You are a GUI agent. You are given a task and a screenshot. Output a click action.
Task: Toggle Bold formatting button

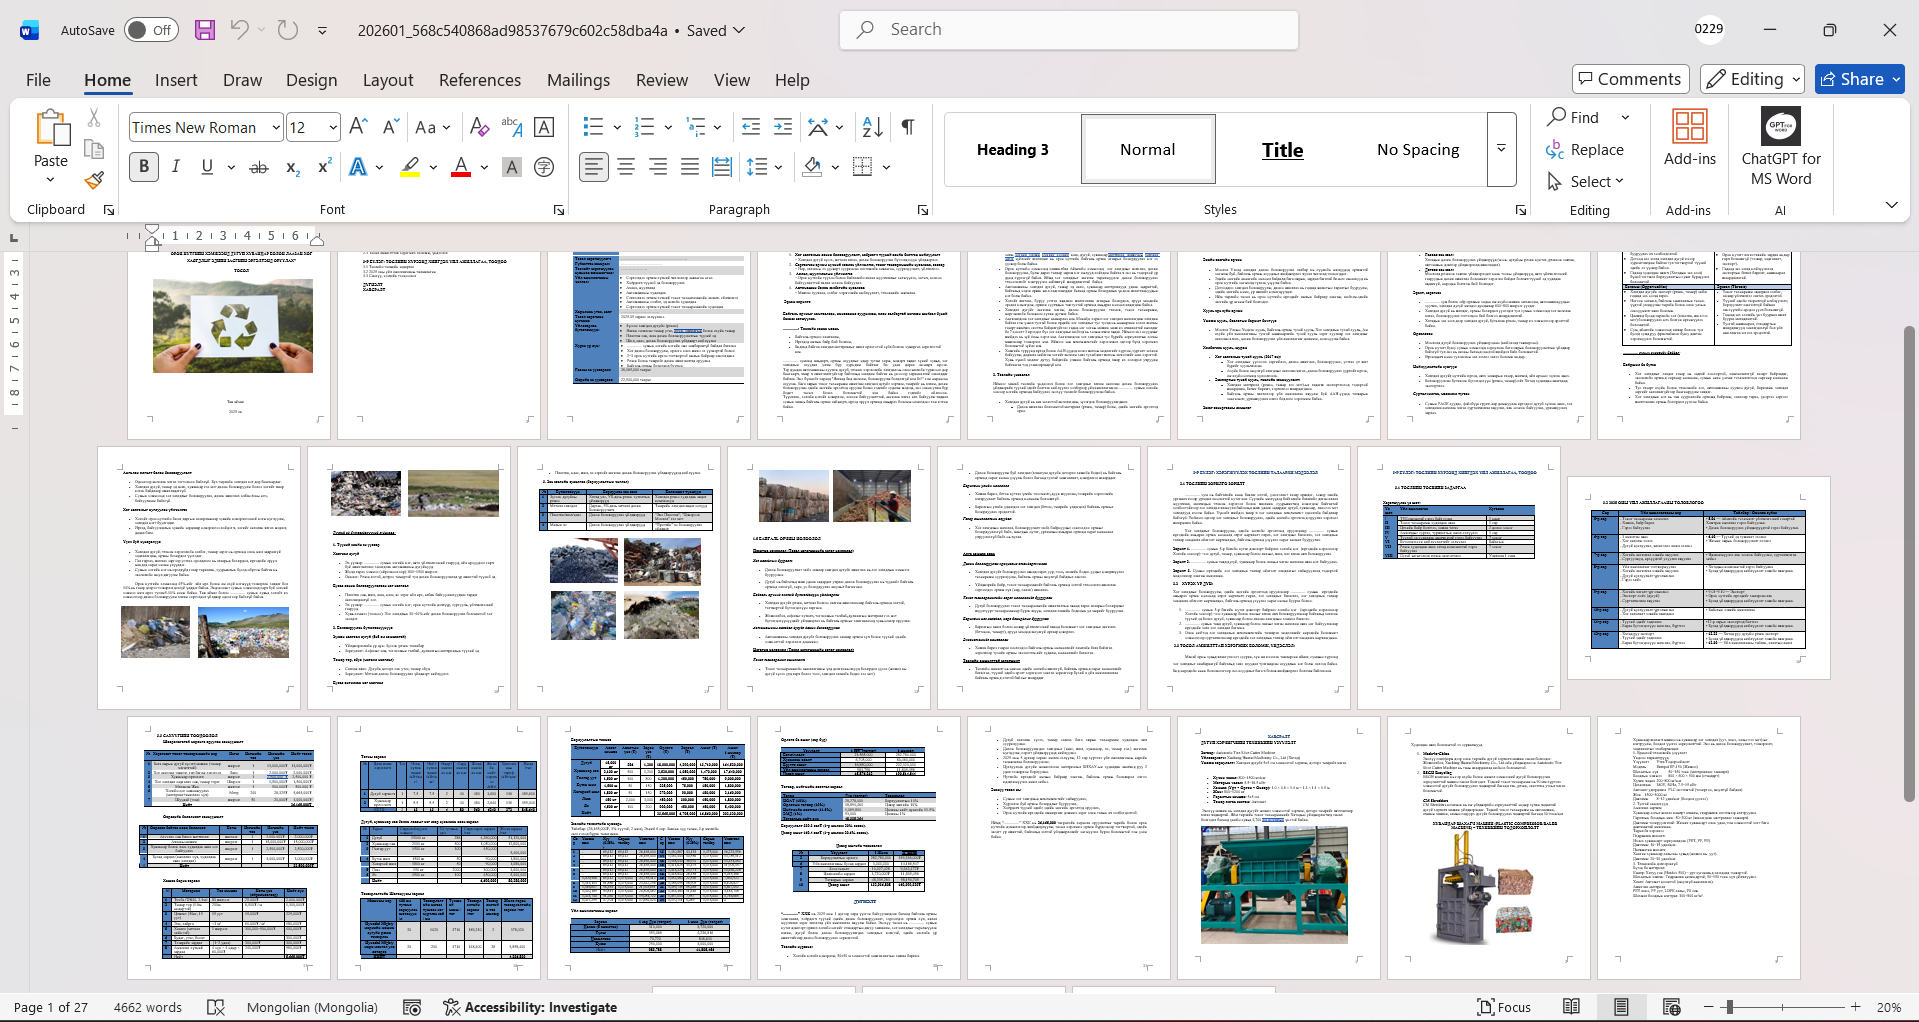[x=144, y=167]
